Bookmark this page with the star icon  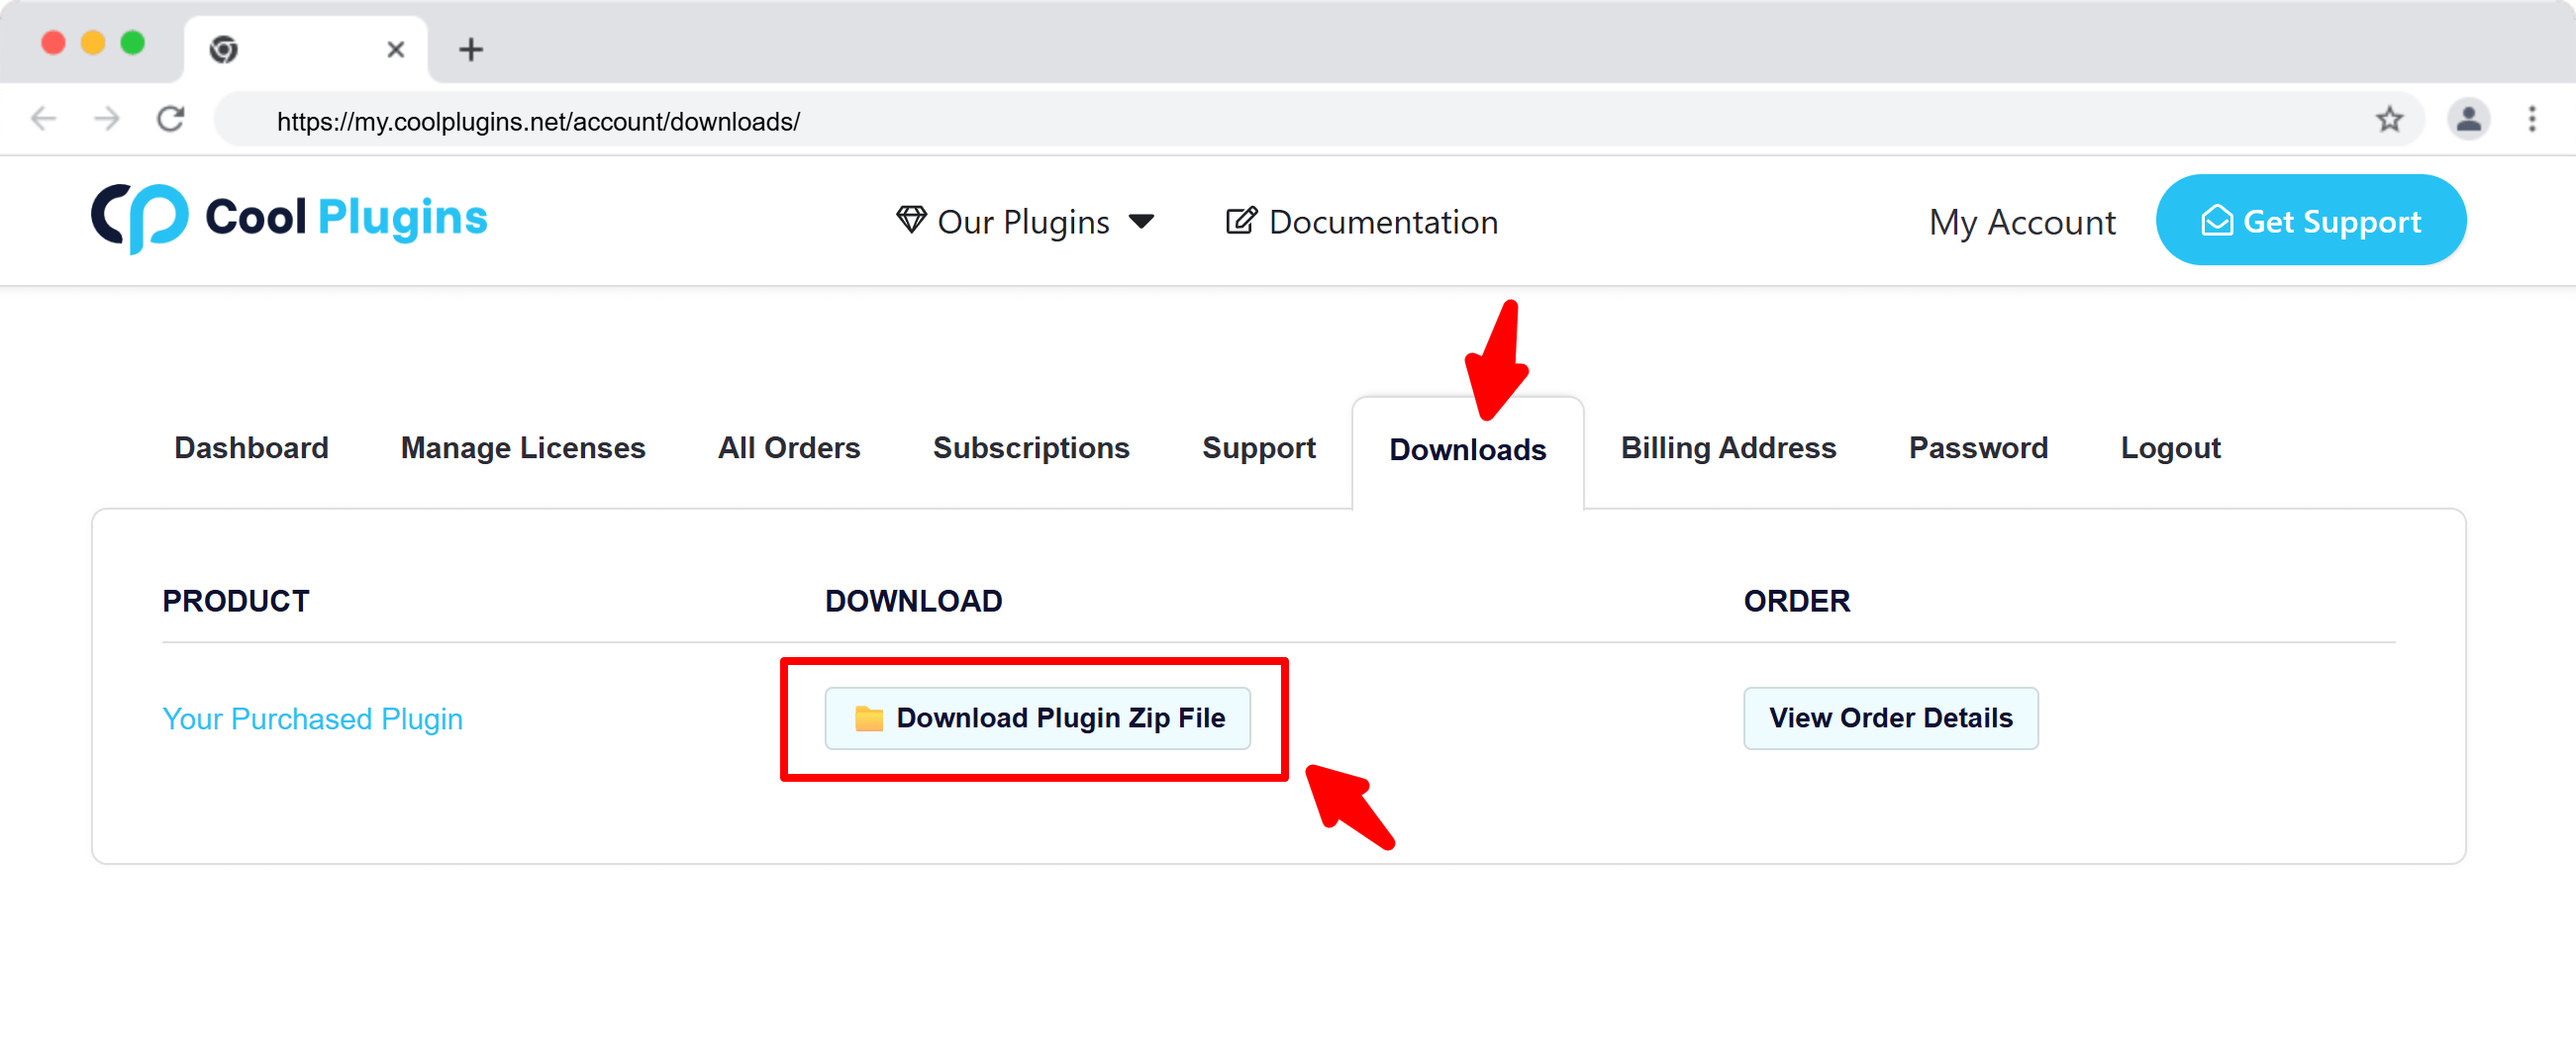pos(2389,120)
